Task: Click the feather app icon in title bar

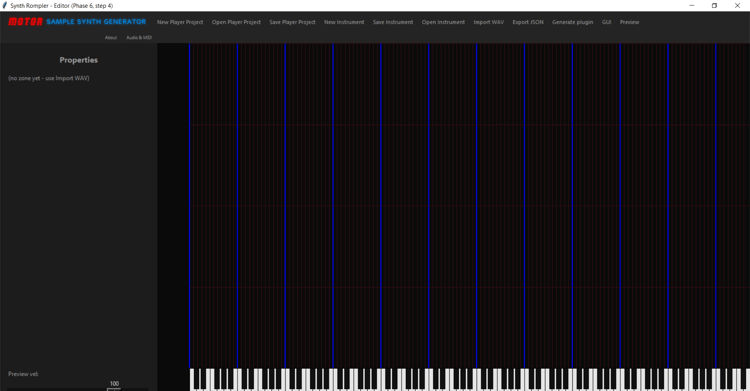Action: coord(5,6)
